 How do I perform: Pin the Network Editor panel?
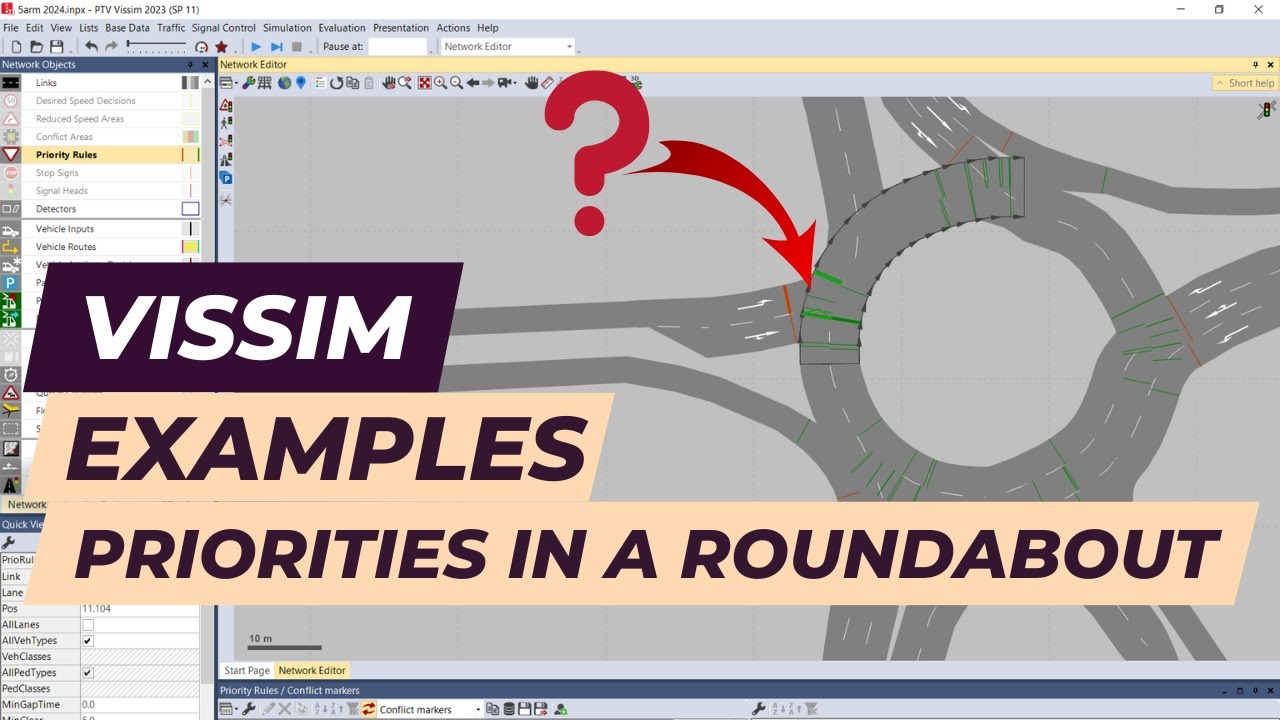tap(1256, 65)
